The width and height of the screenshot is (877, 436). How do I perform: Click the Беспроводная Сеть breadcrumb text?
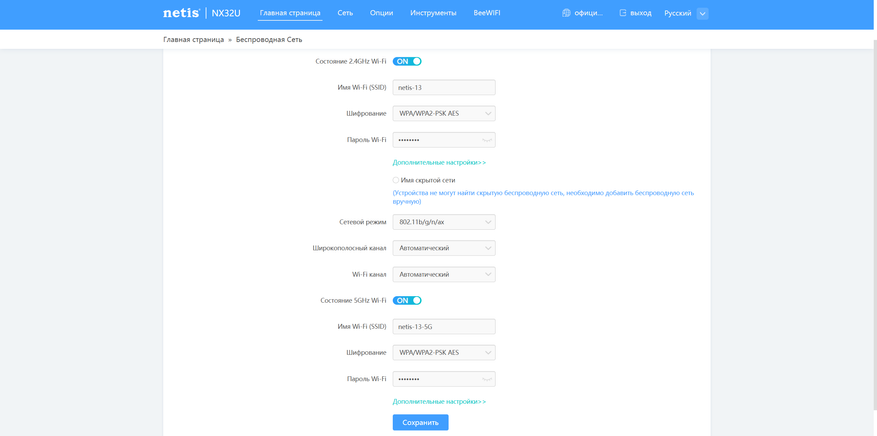(x=270, y=40)
